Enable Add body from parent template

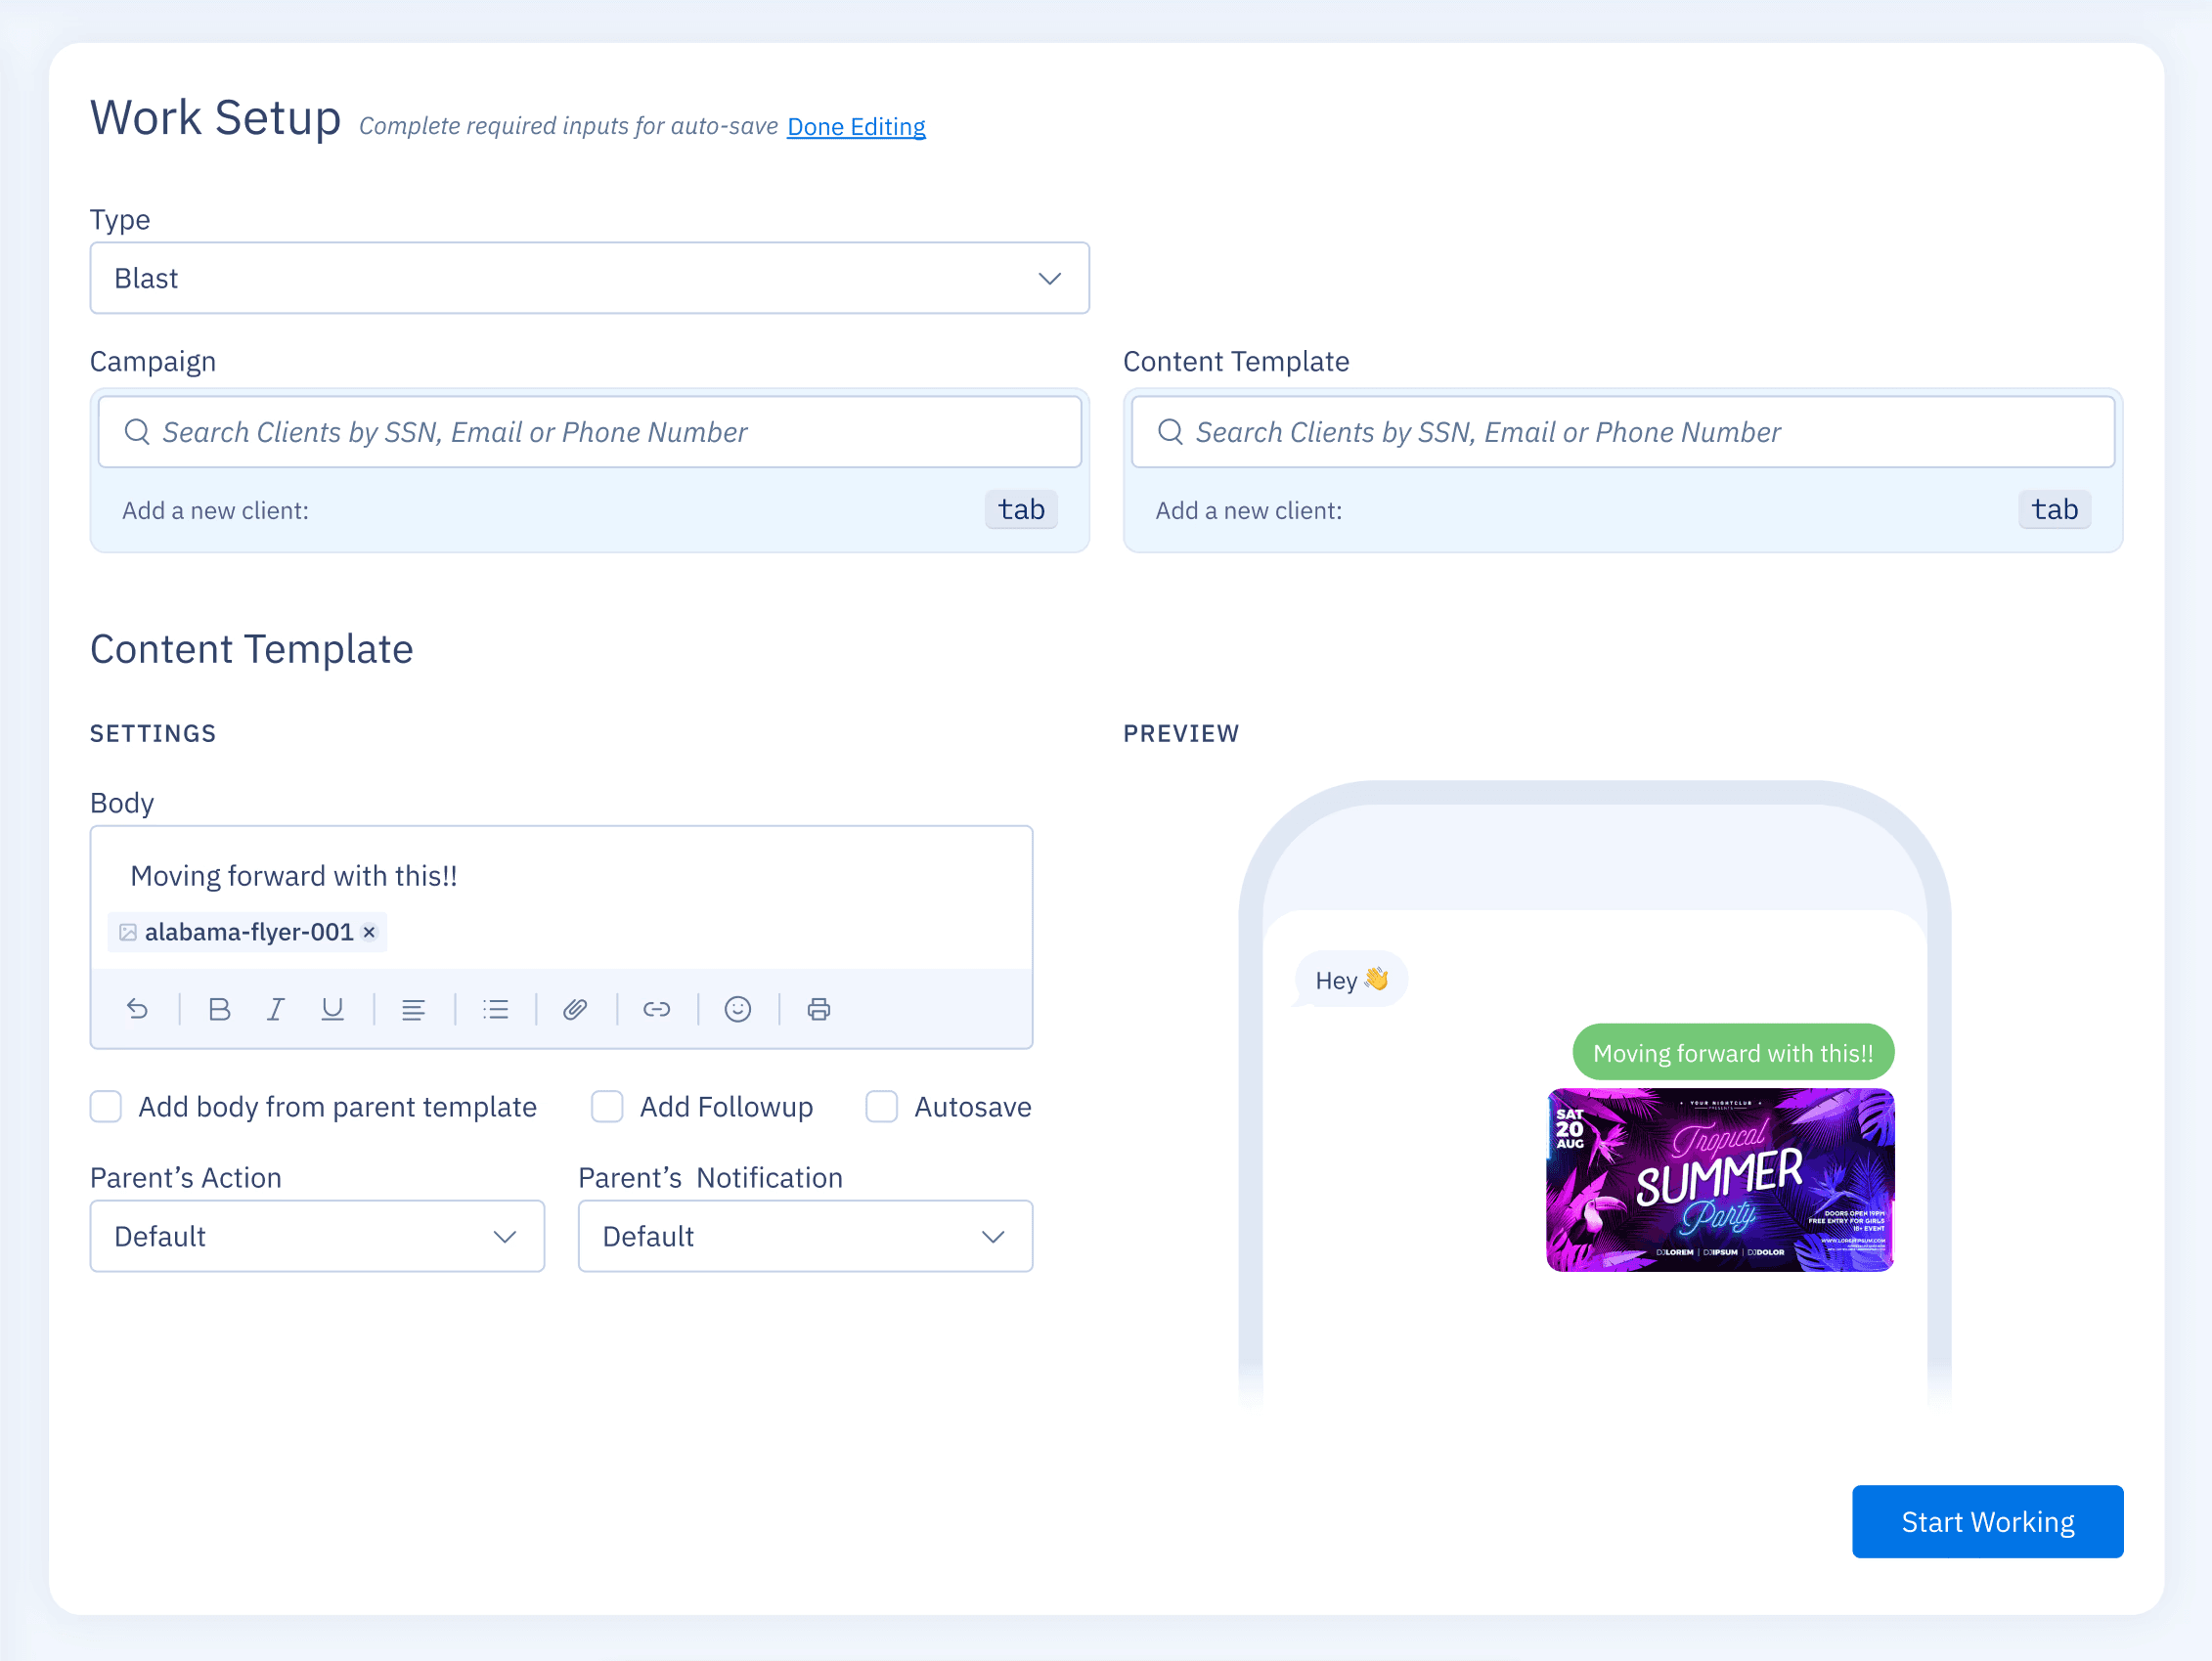coord(106,1107)
